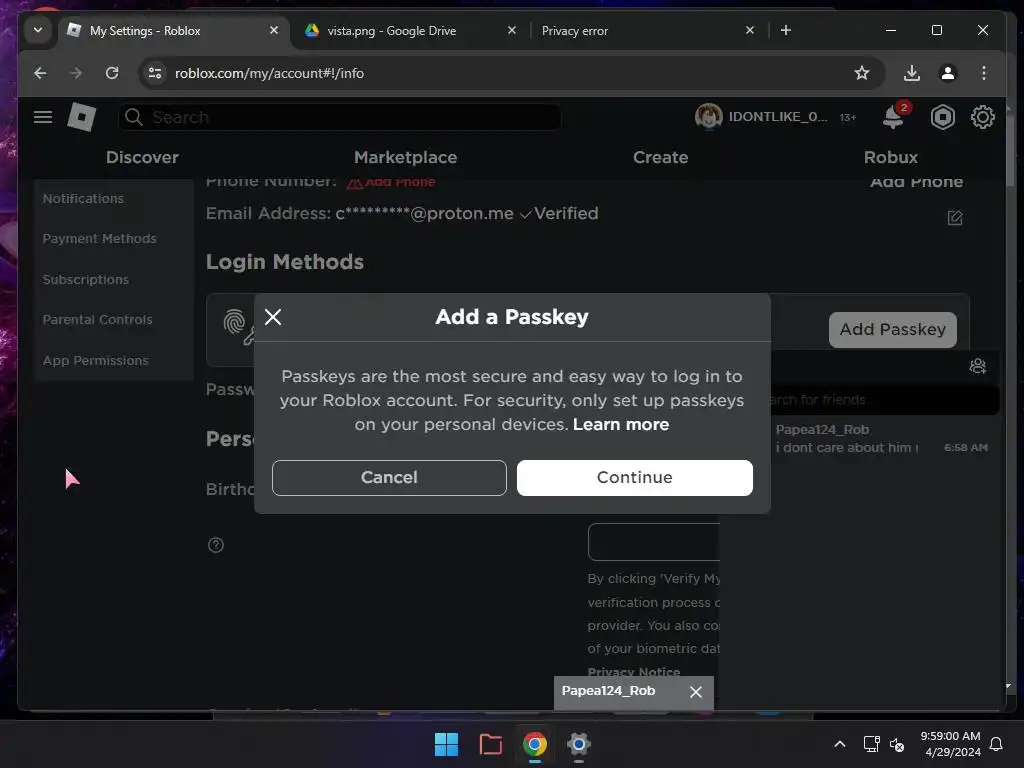Go forward in browser history

[76, 73]
